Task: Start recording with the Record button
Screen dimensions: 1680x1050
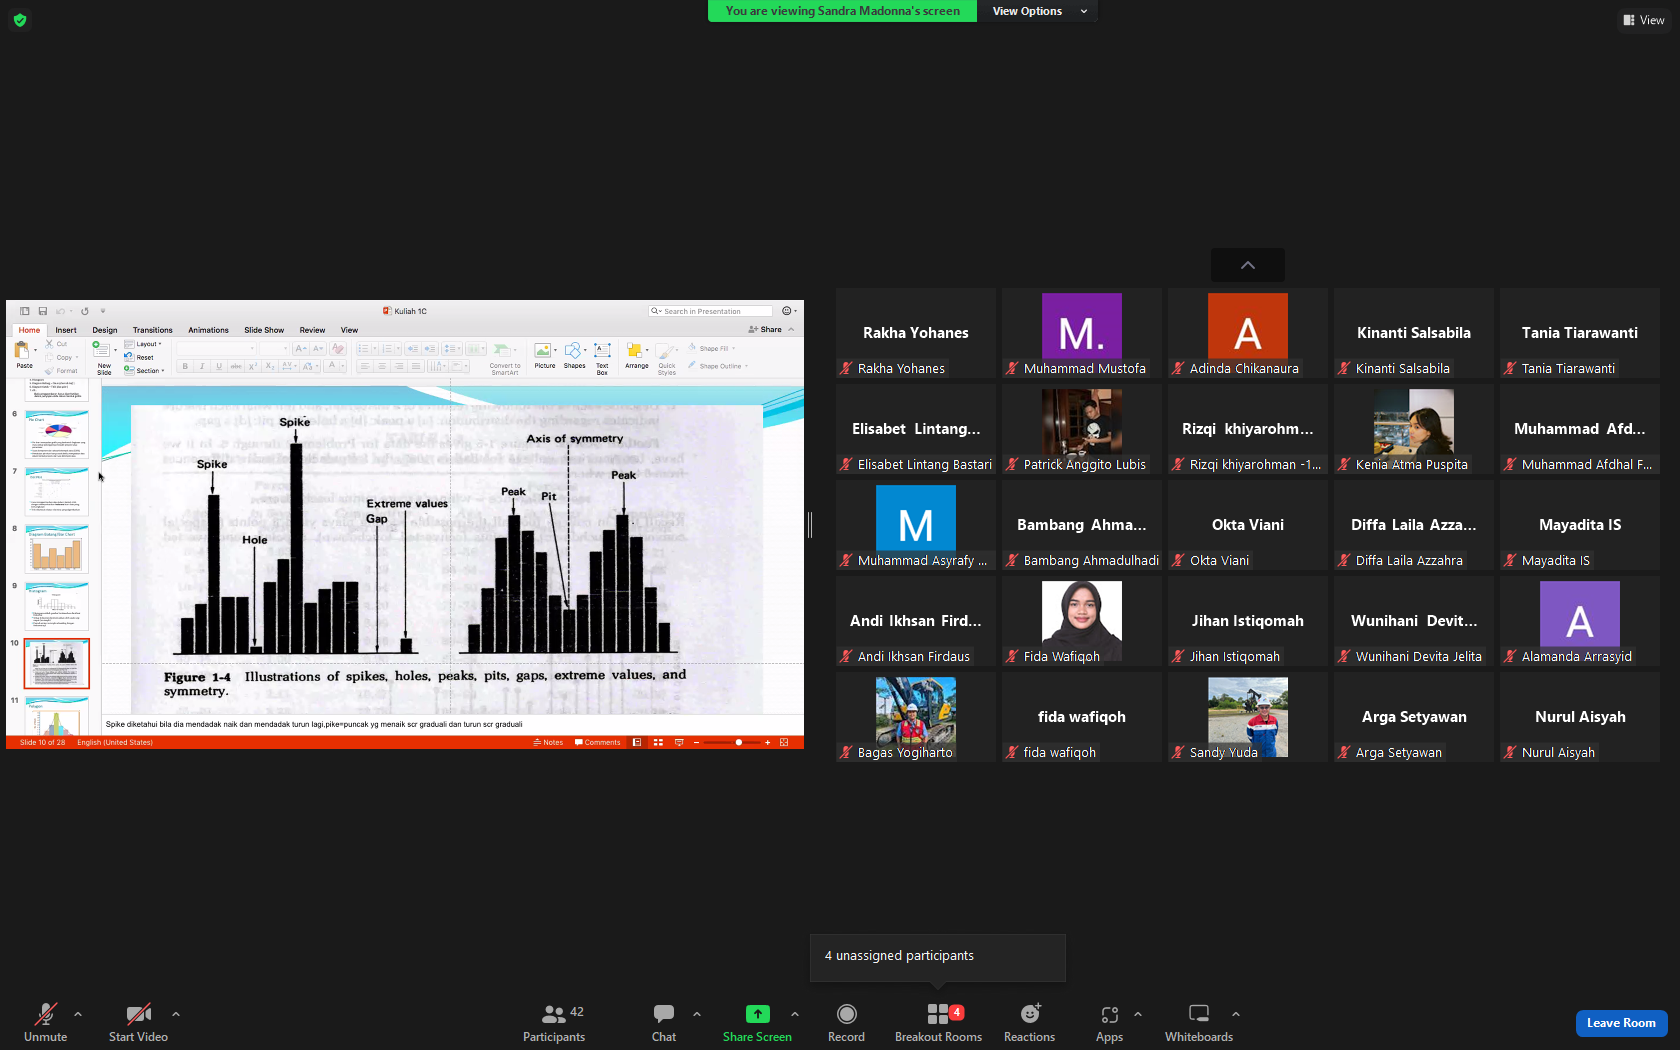Action: click(846, 1022)
